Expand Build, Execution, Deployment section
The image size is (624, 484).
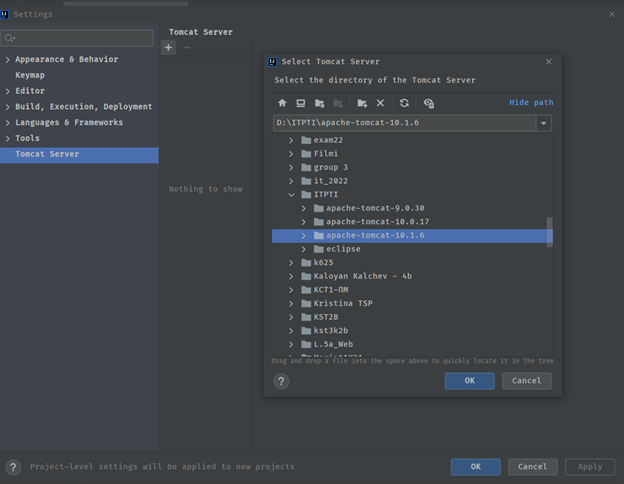tap(7, 107)
